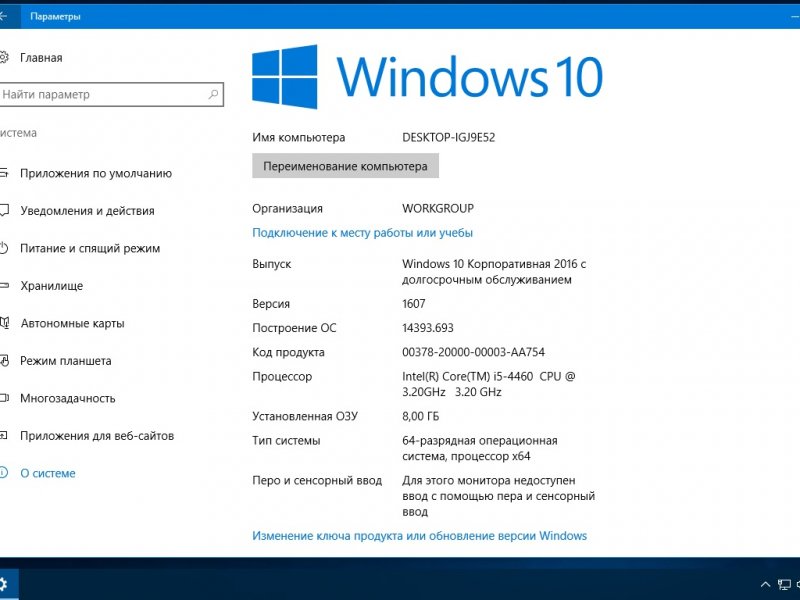Open the Автономные карты section
The image size is (800, 600).
click(72, 323)
